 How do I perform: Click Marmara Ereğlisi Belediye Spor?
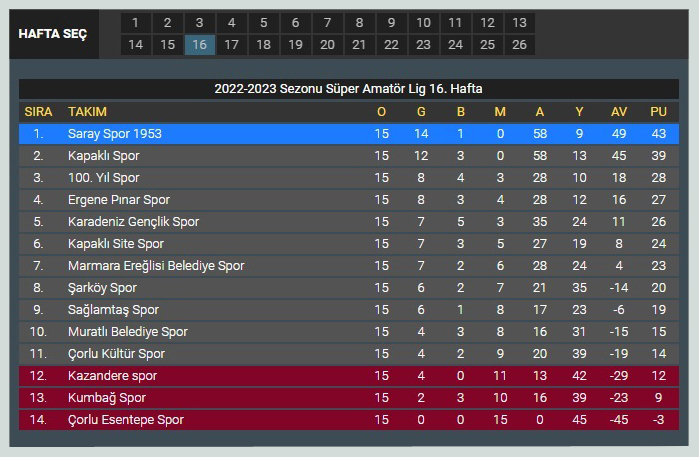[156, 266]
